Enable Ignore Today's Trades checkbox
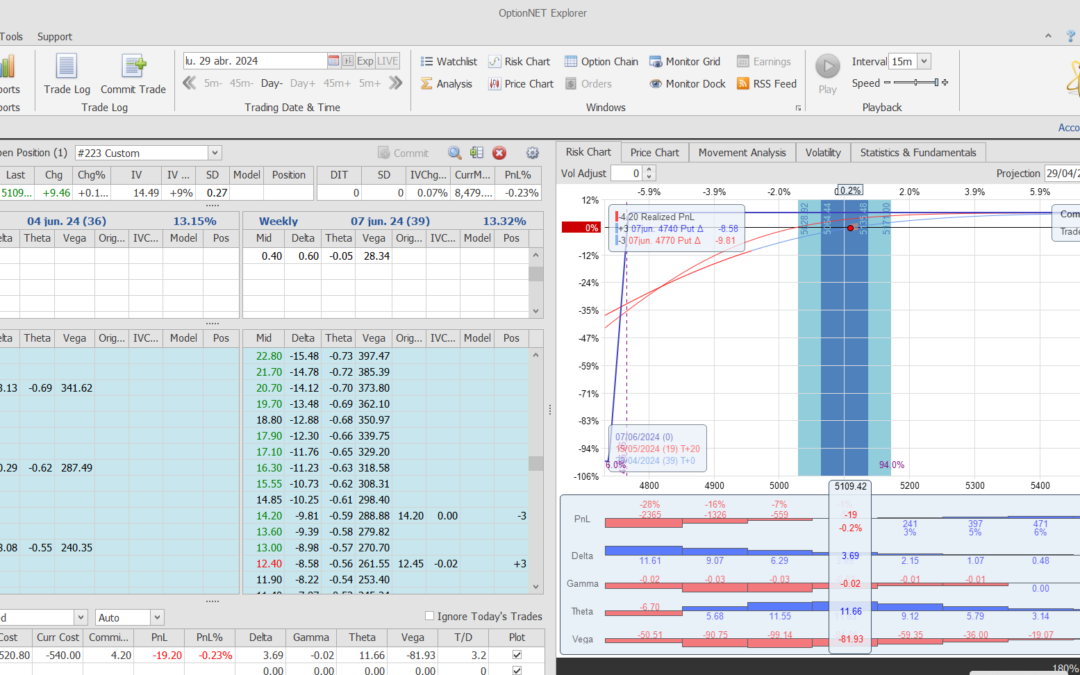 click(430, 616)
